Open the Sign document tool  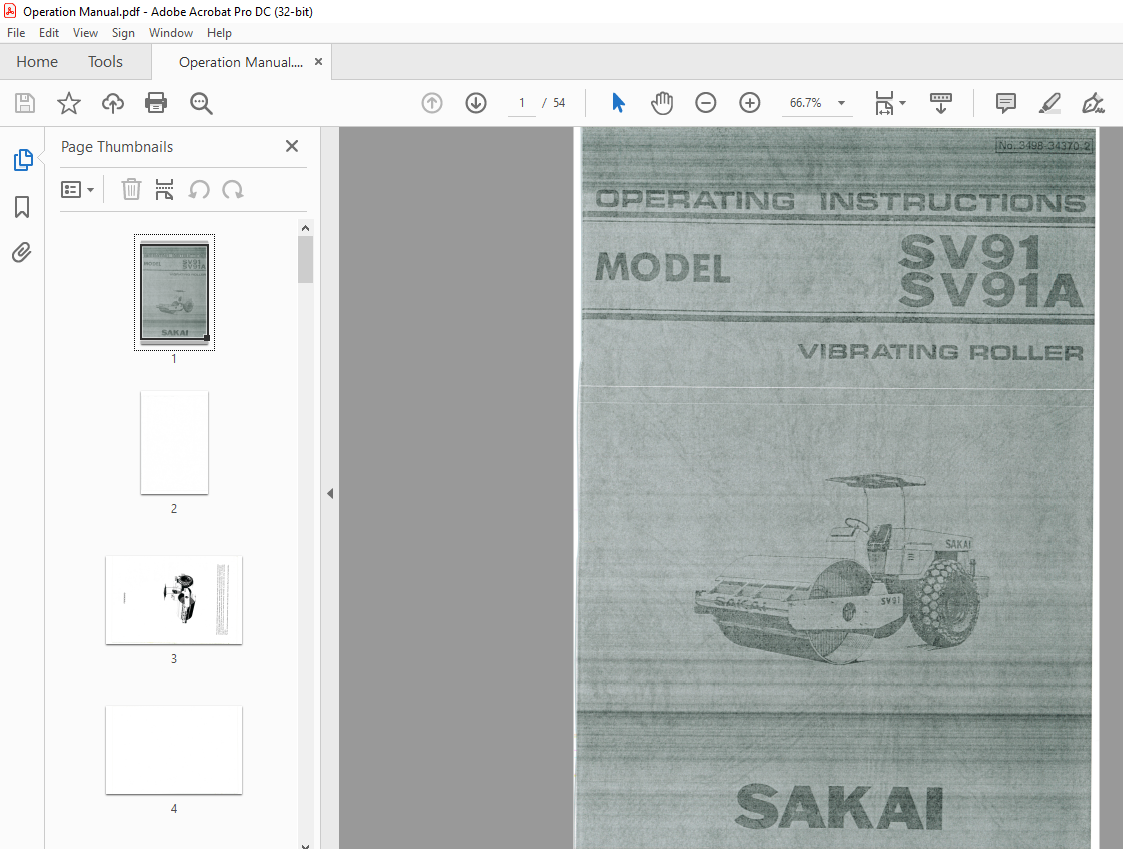[x=1093, y=103]
